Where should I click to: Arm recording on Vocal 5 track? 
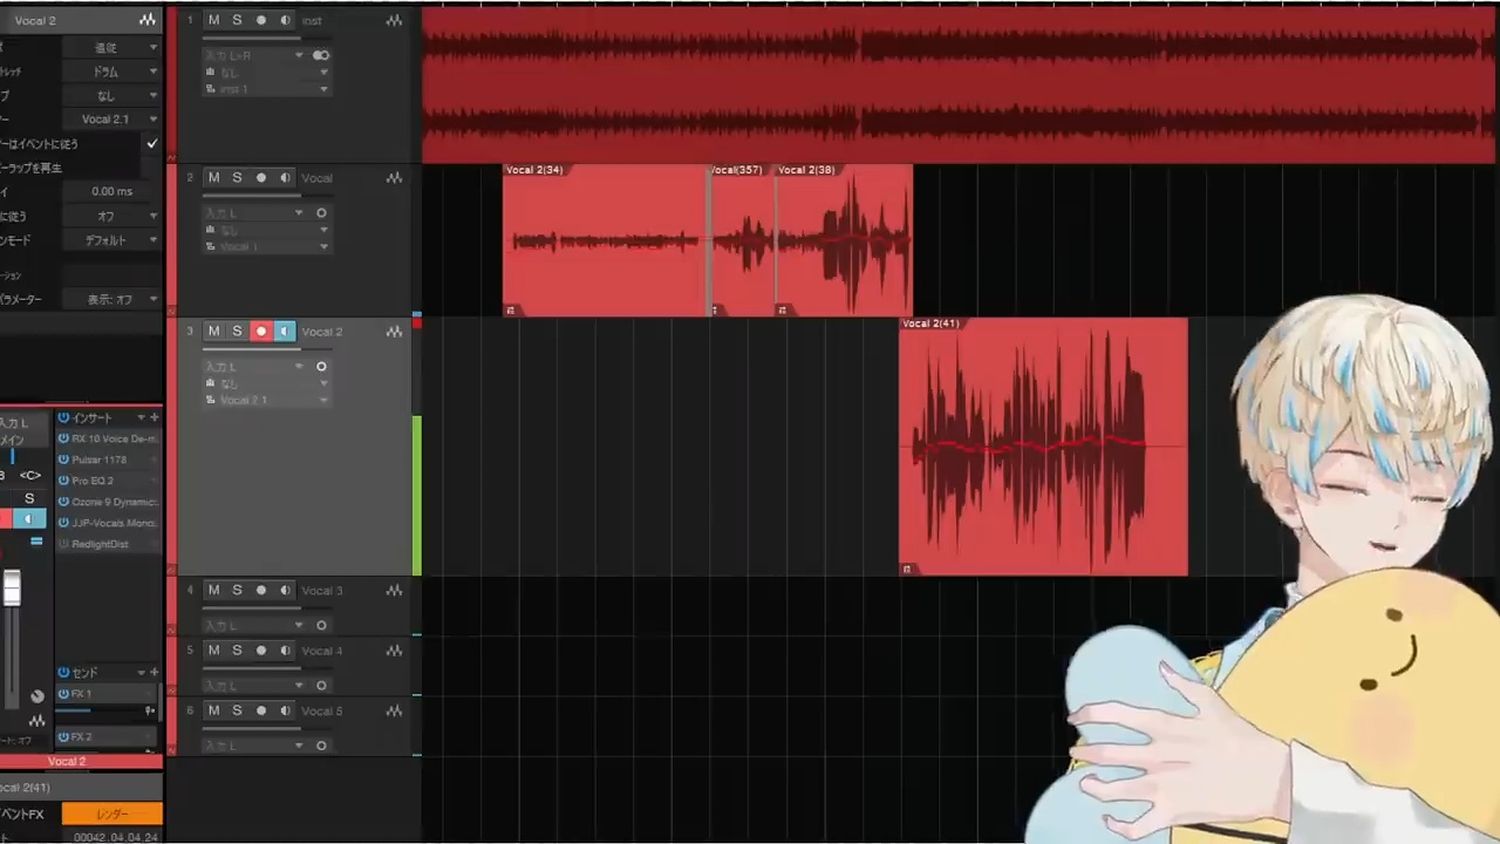(x=261, y=710)
